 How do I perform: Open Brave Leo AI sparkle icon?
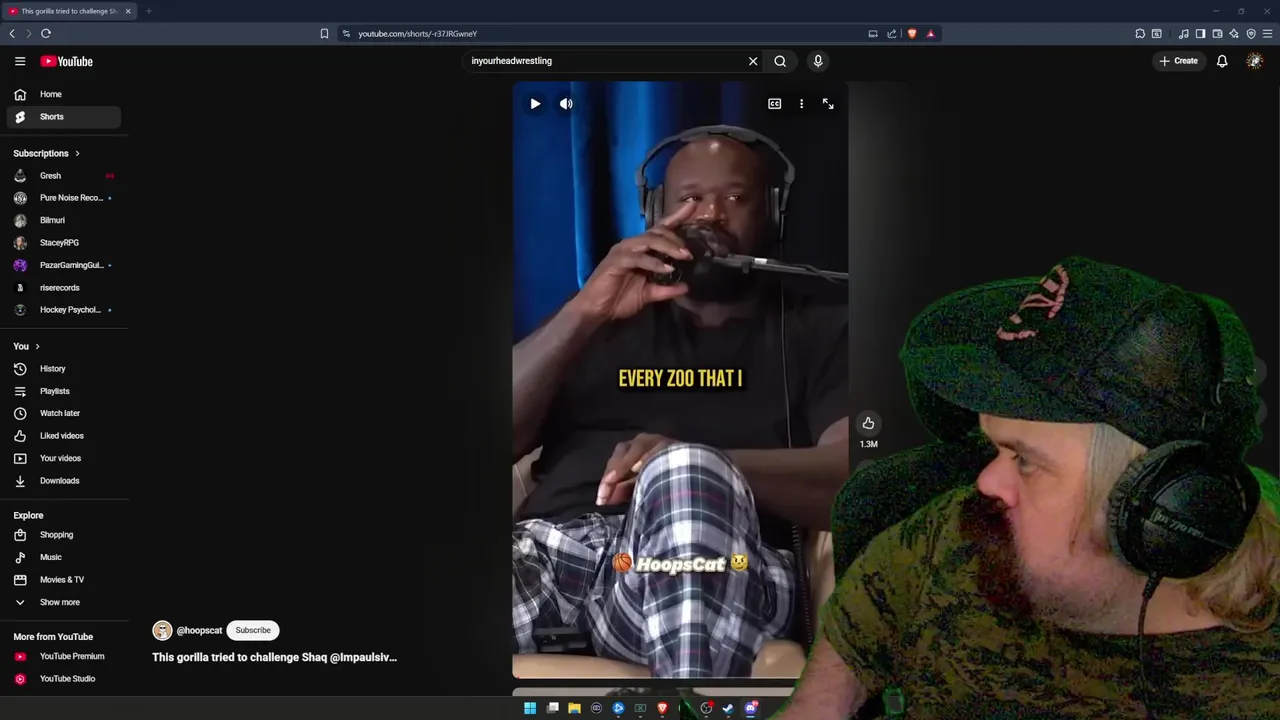(1234, 33)
